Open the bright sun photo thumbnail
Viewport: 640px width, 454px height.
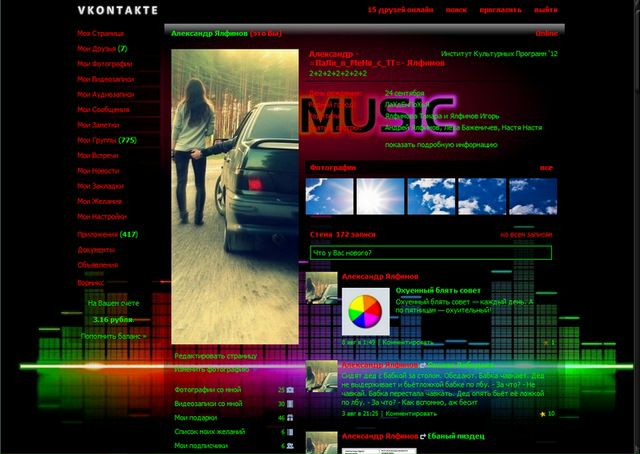coord(380,197)
